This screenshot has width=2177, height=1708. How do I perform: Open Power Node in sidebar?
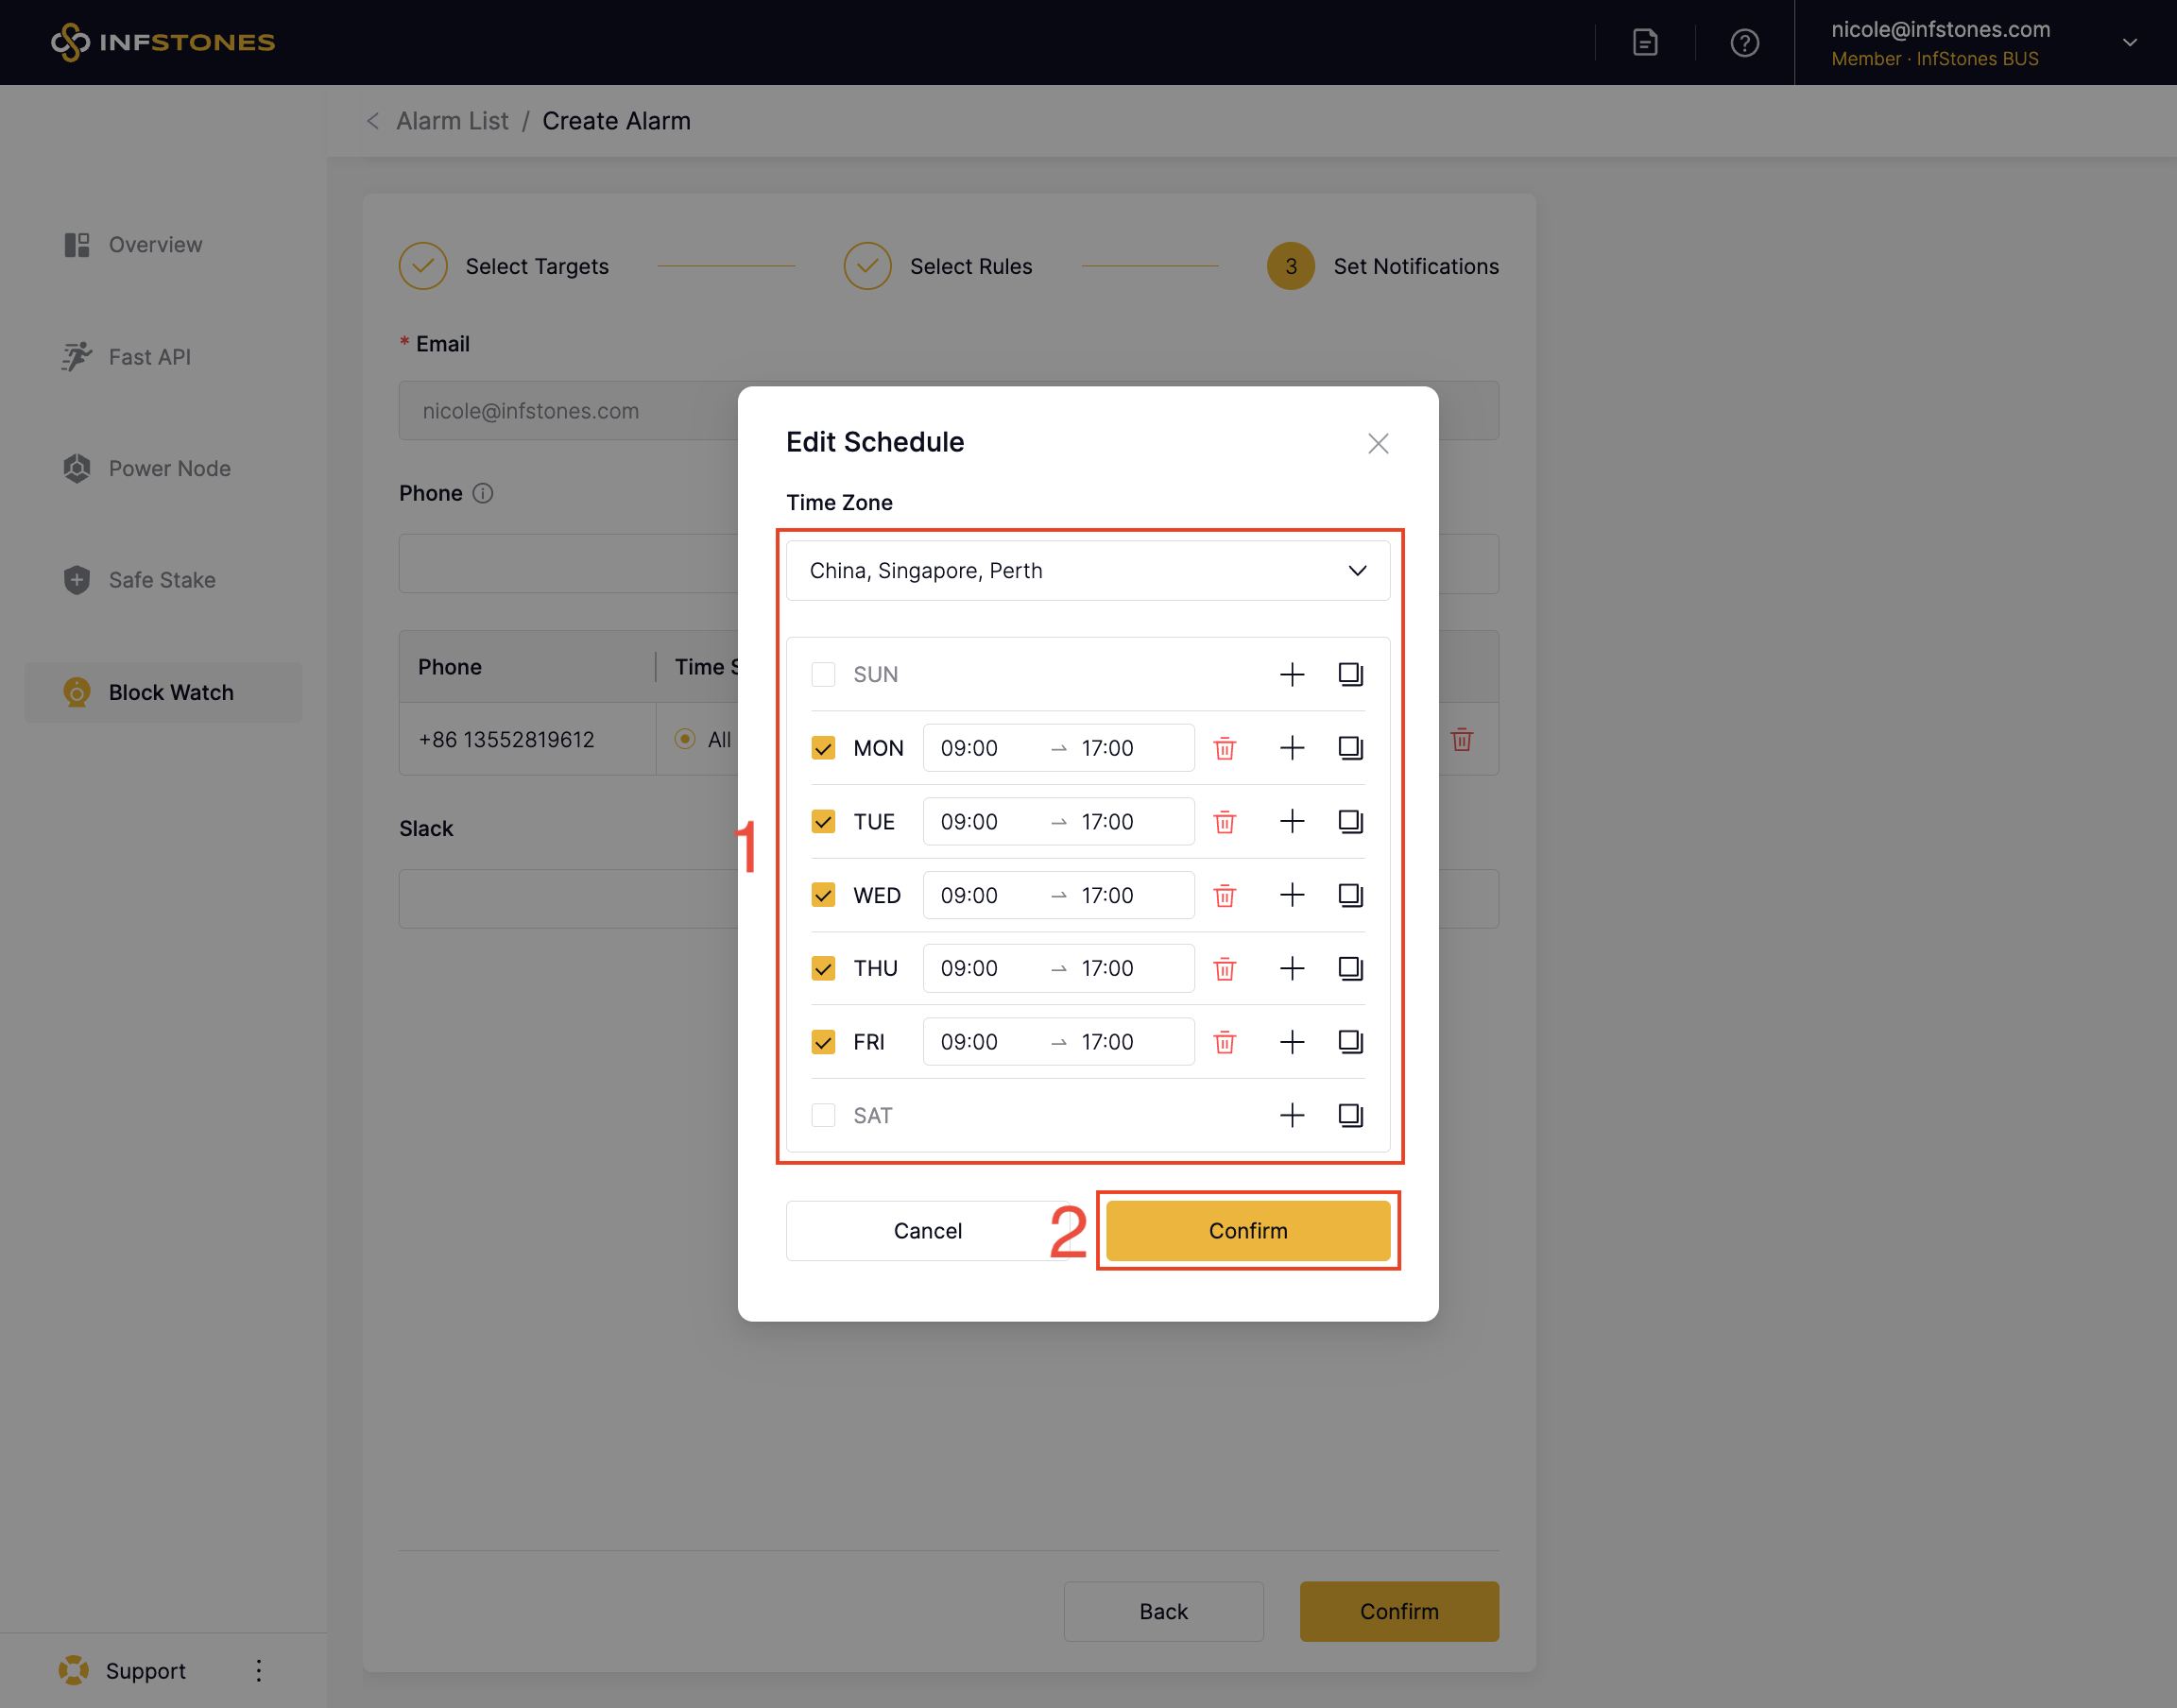pyautogui.click(x=169, y=468)
